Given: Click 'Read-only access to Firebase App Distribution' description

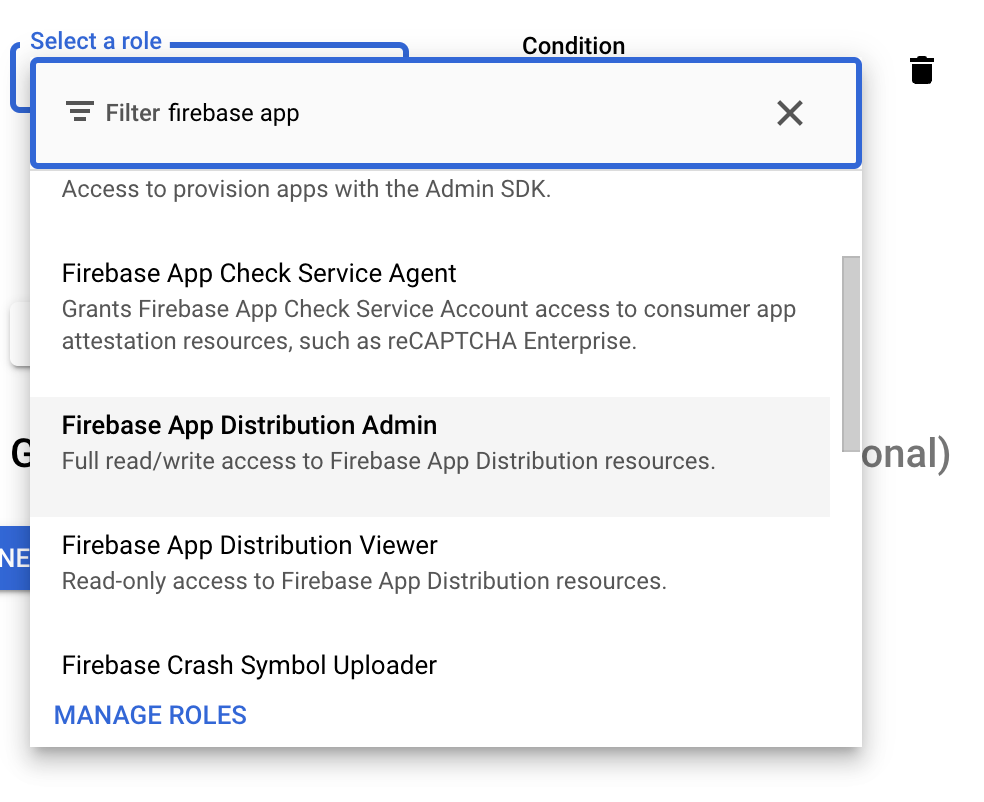Looking at the screenshot, I should point(364,582).
